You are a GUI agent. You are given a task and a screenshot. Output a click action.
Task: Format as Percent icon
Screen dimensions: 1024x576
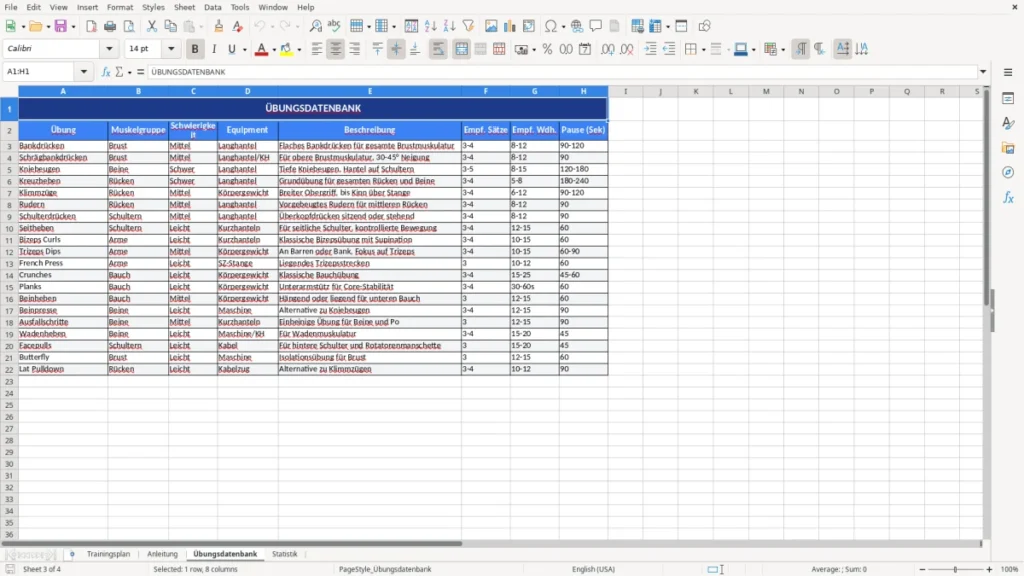click(547, 49)
